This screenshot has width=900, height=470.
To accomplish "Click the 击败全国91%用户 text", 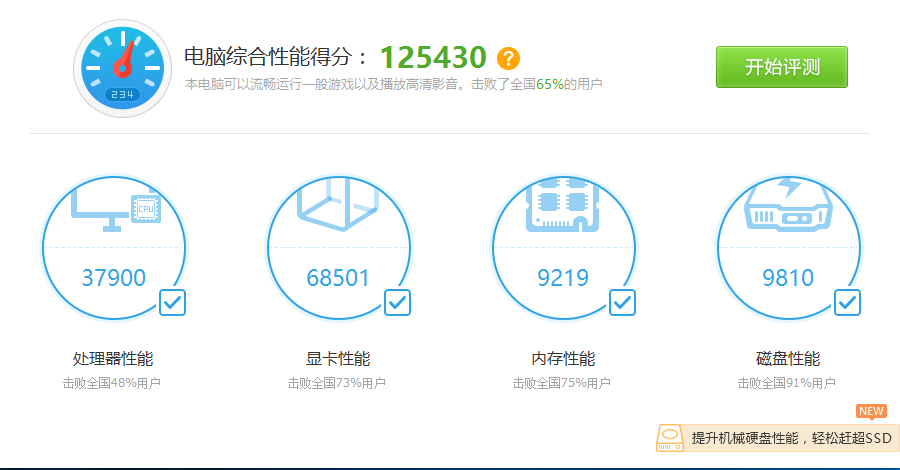I will click(787, 383).
